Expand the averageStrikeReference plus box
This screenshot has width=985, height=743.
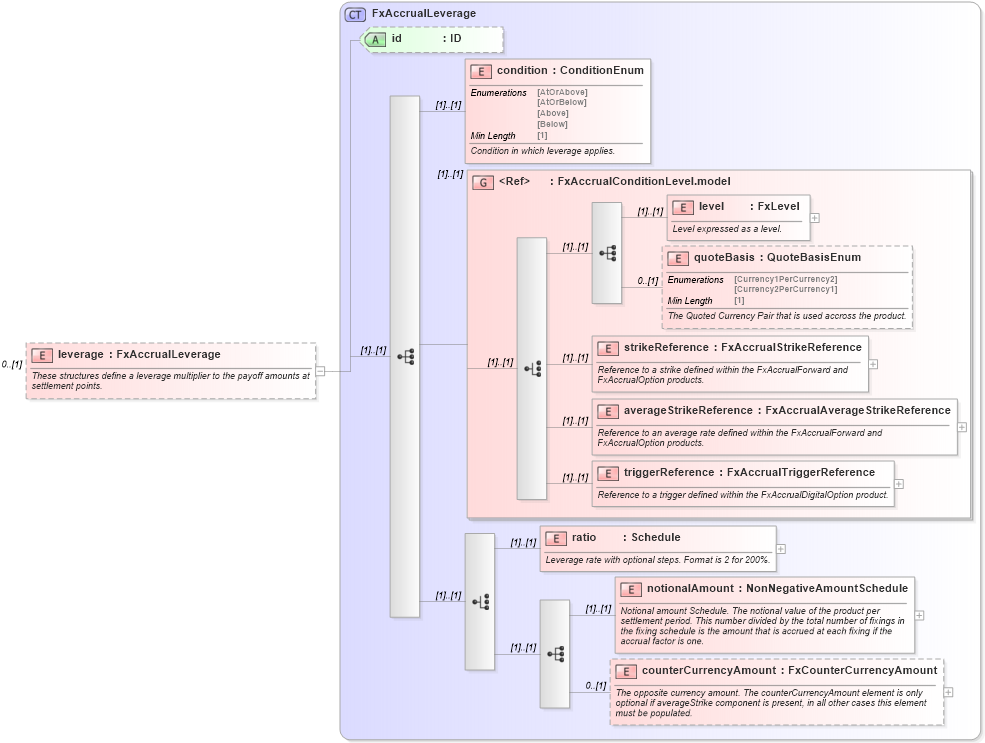[962, 426]
